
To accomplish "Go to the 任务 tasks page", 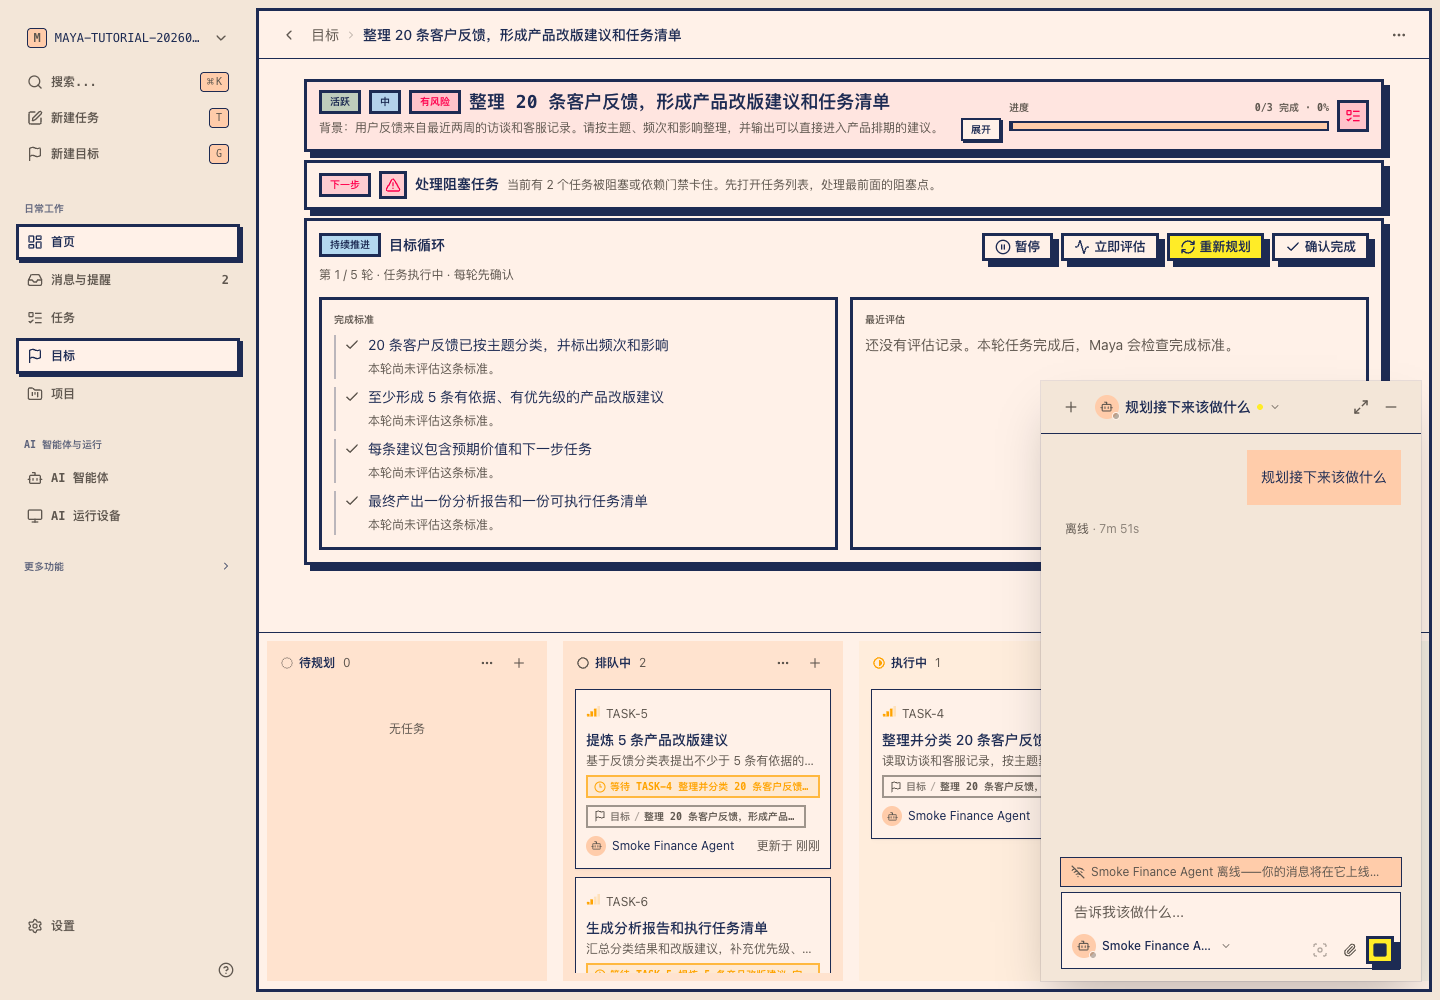I will click(x=128, y=318).
